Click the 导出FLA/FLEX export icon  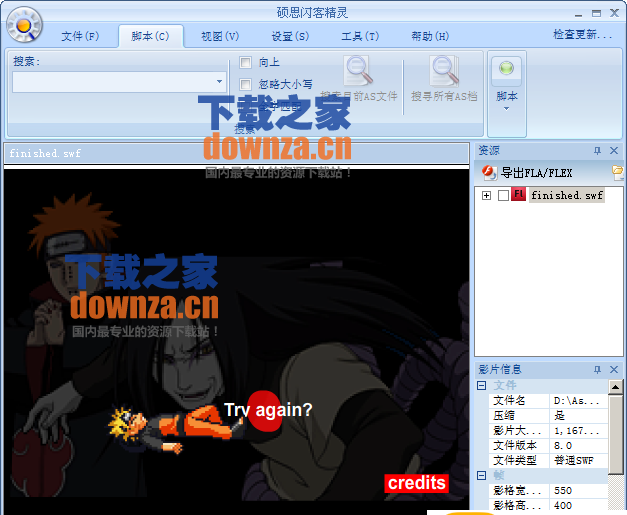[489, 171]
